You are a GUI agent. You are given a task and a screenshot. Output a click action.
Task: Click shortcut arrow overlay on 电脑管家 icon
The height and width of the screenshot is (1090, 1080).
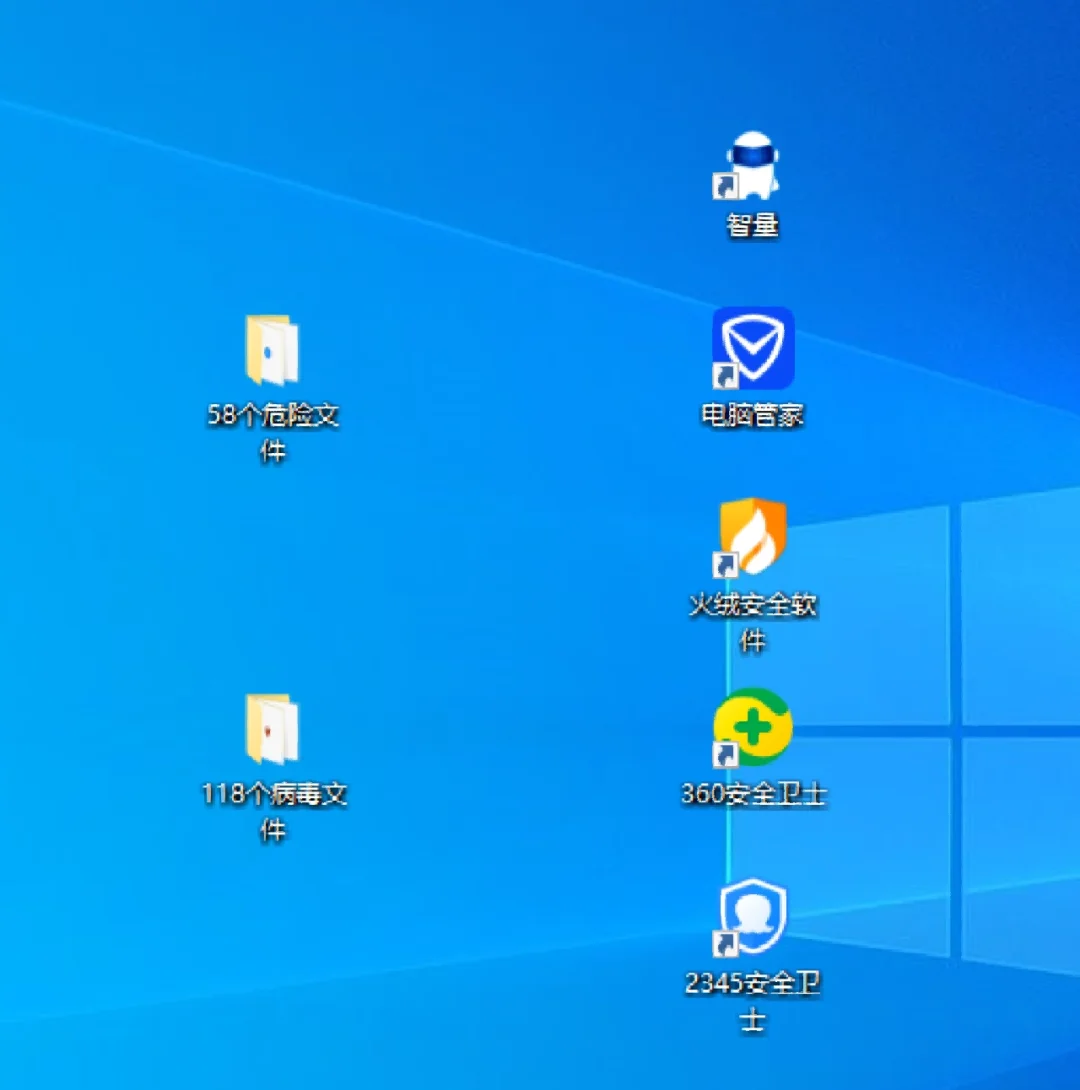point(725,376)
